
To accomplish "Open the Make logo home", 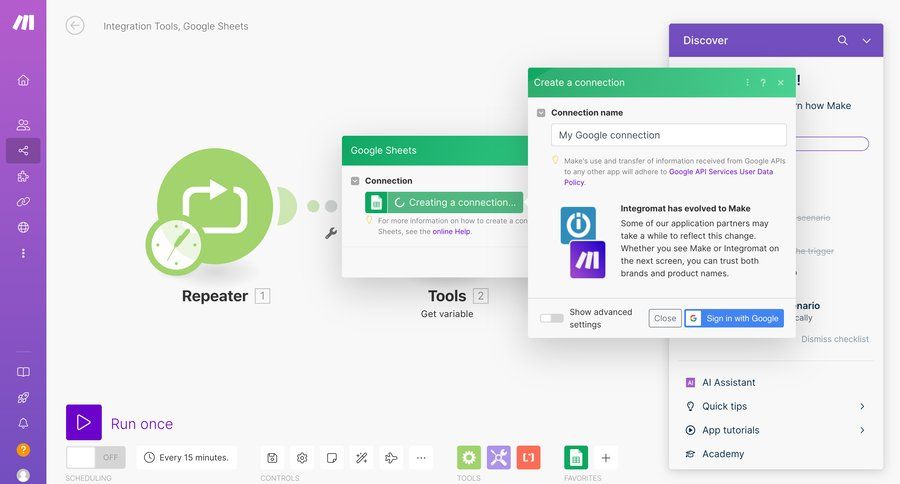I will click(24, 23).
